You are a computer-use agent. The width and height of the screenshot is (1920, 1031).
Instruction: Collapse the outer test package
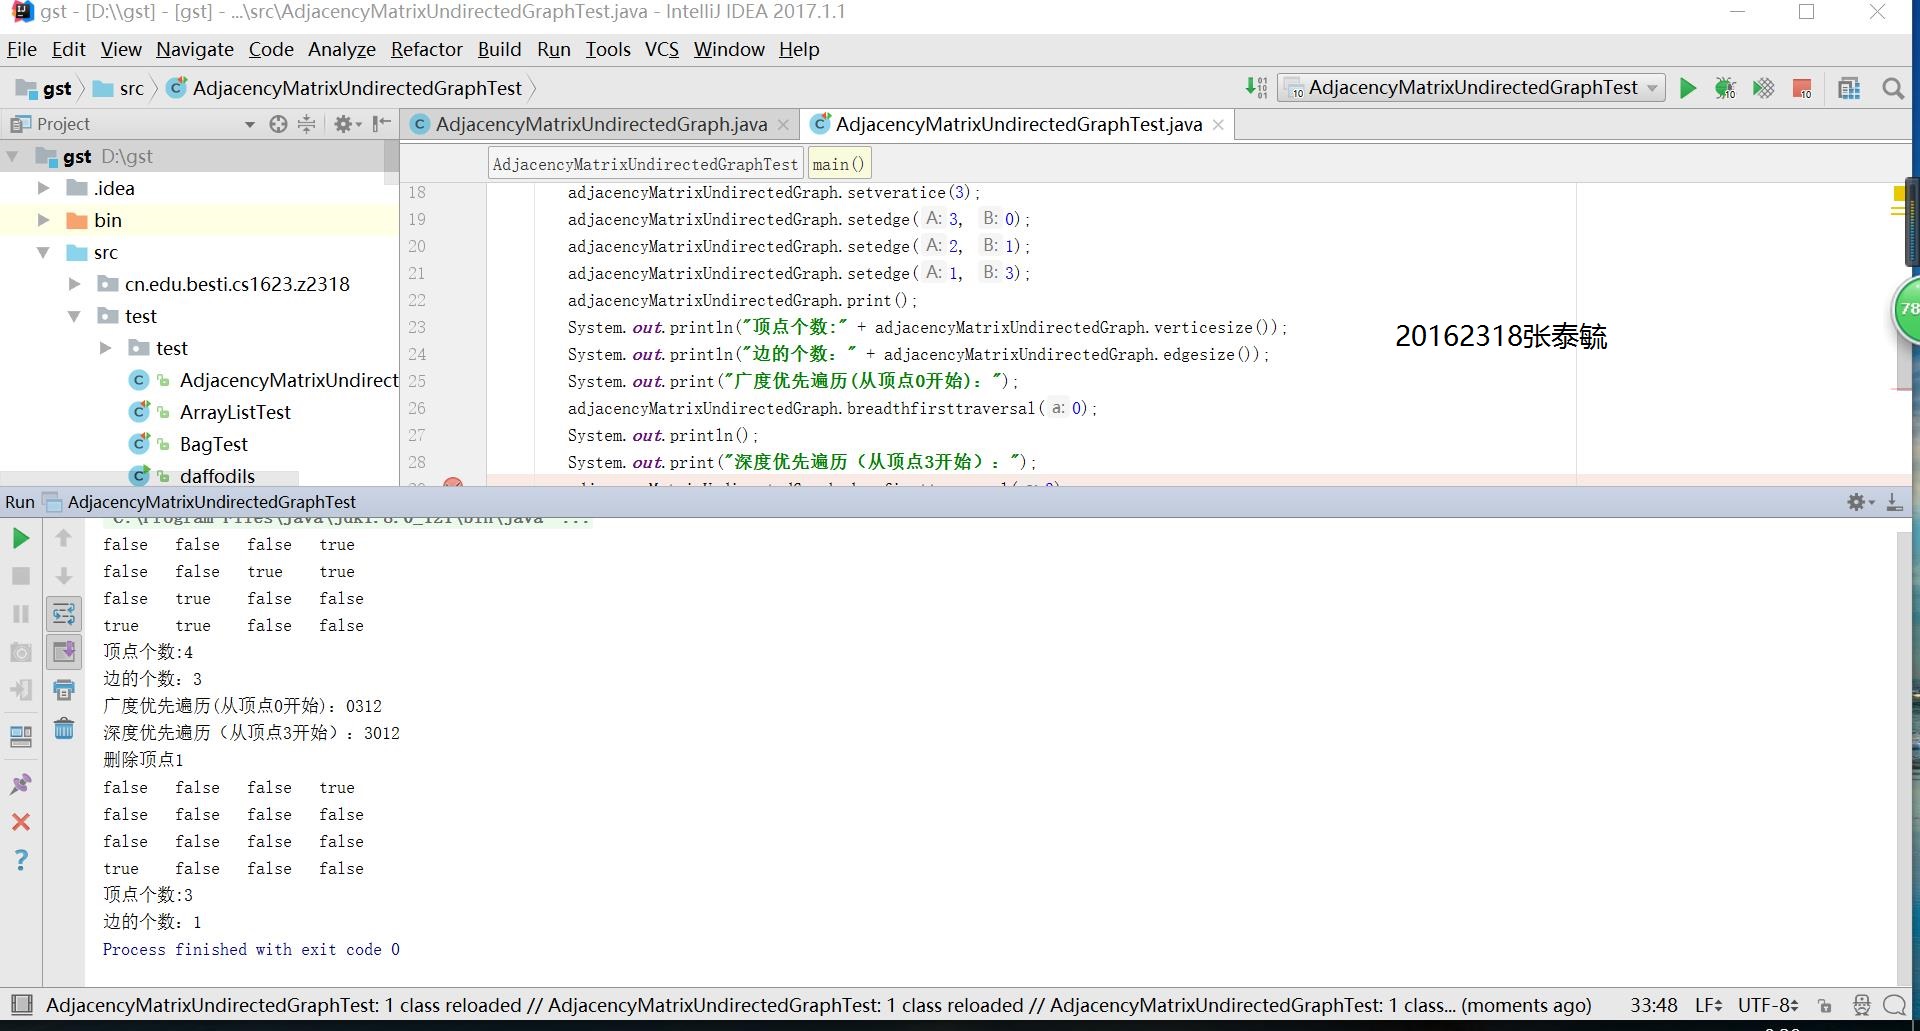tap(74, 316)
